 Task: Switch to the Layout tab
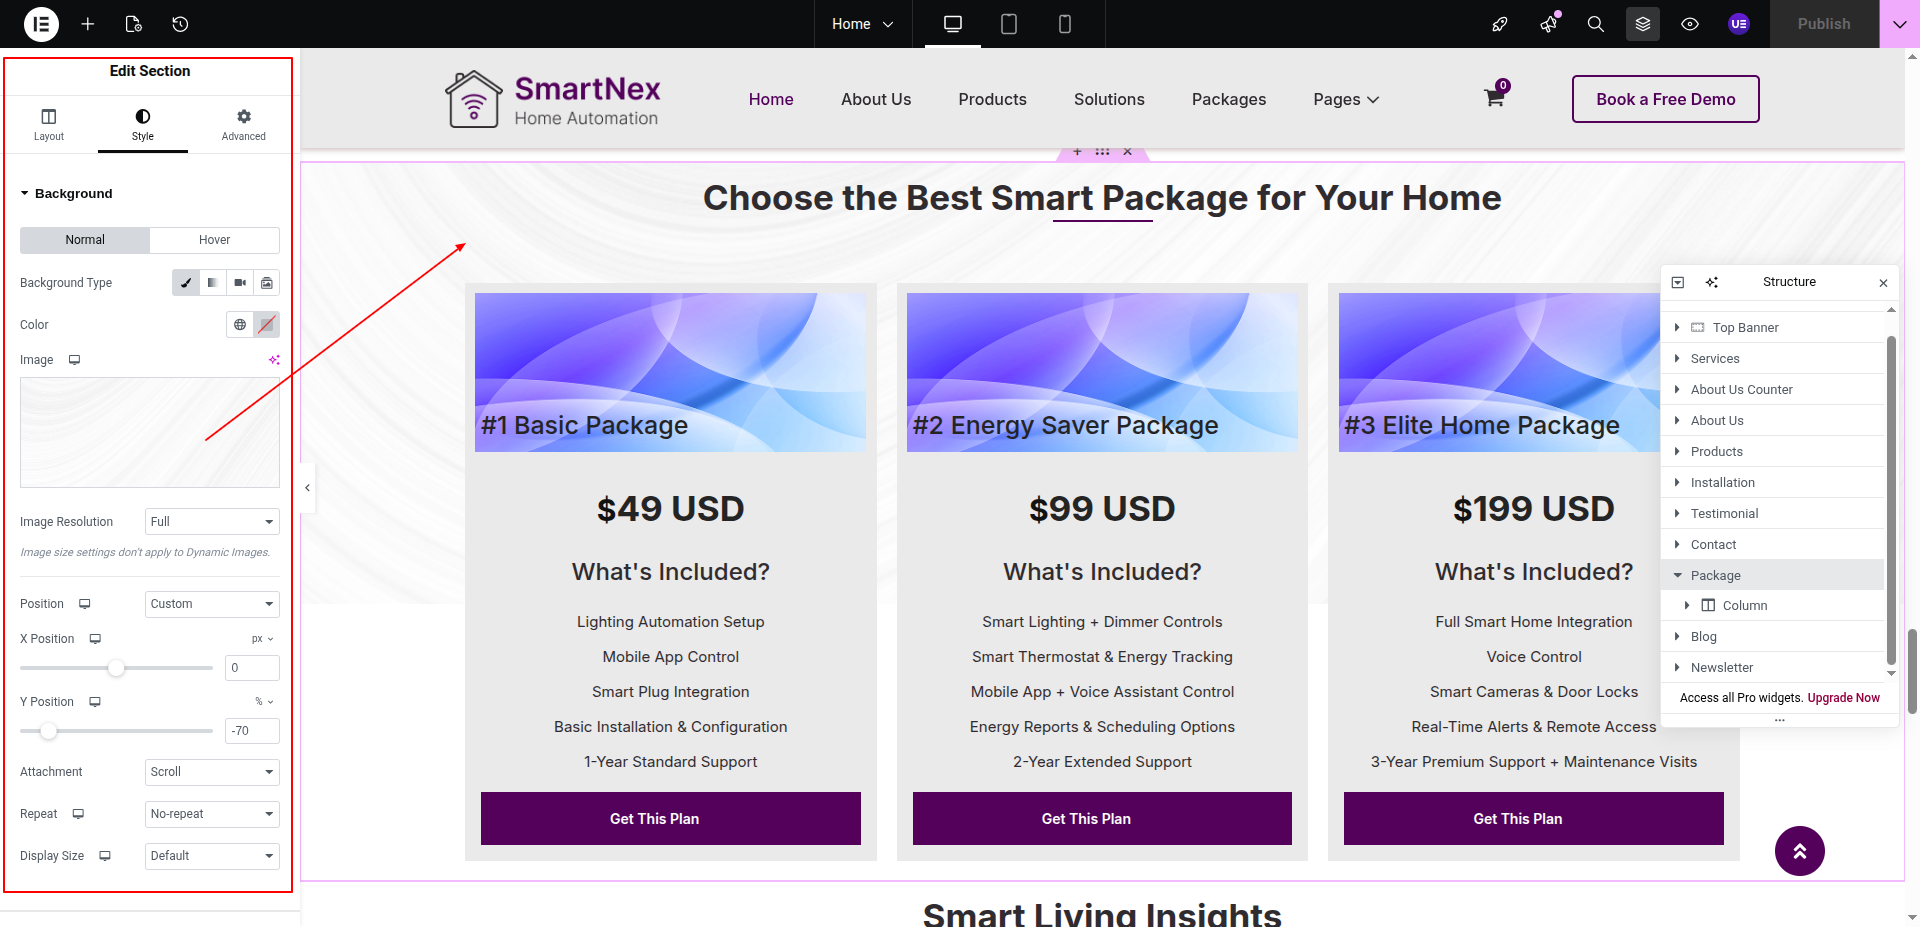(49, 124)
